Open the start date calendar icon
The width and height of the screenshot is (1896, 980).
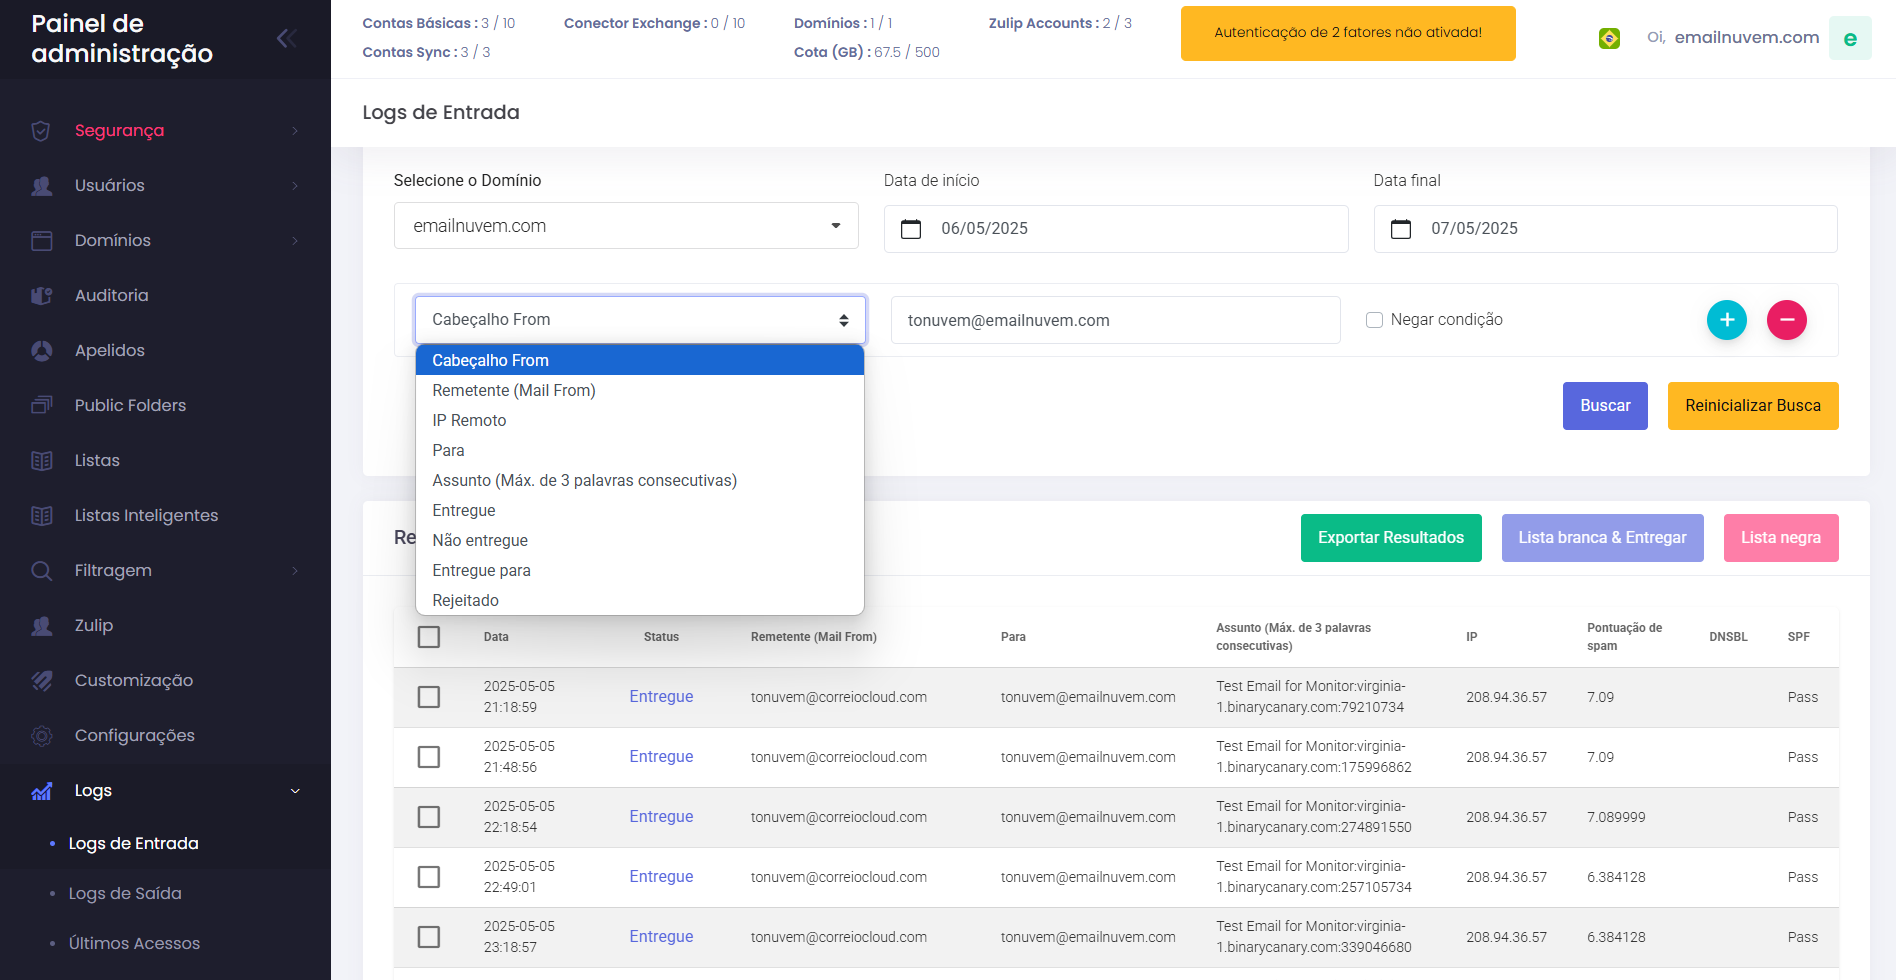[x=910, y=229]
